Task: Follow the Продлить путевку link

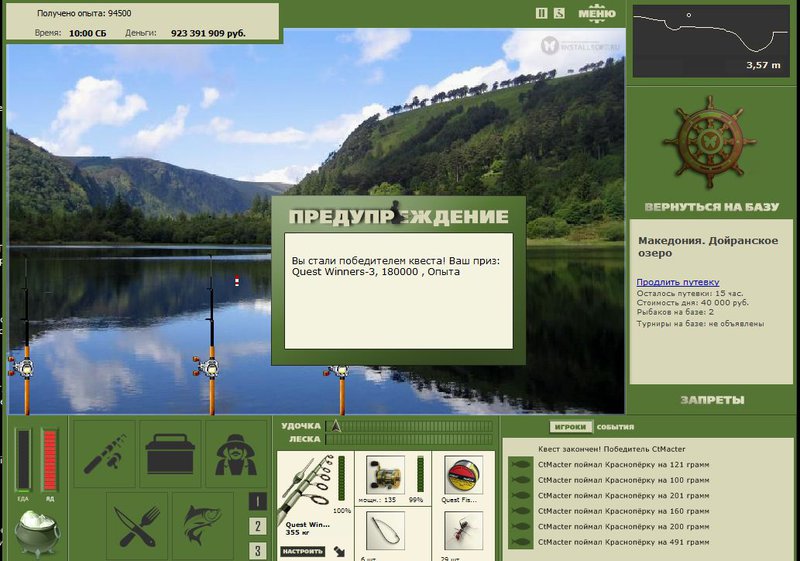Action: pyautogui.click(x=678, y=282)
